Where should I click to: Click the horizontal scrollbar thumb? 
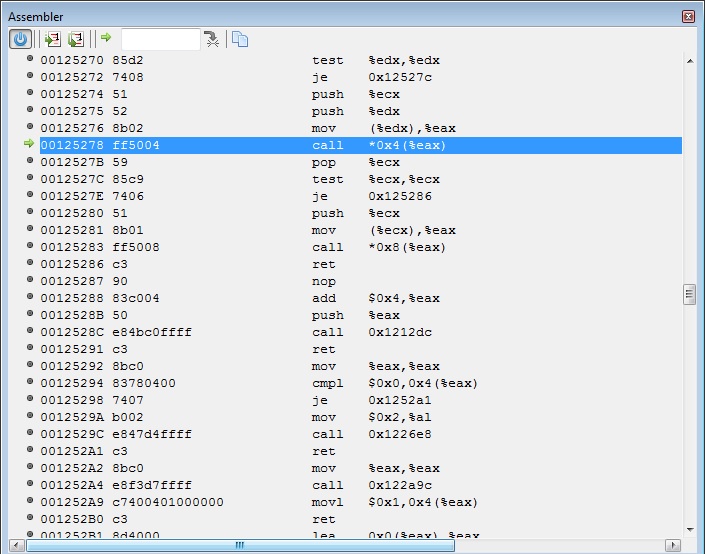[x=240, y=545]
